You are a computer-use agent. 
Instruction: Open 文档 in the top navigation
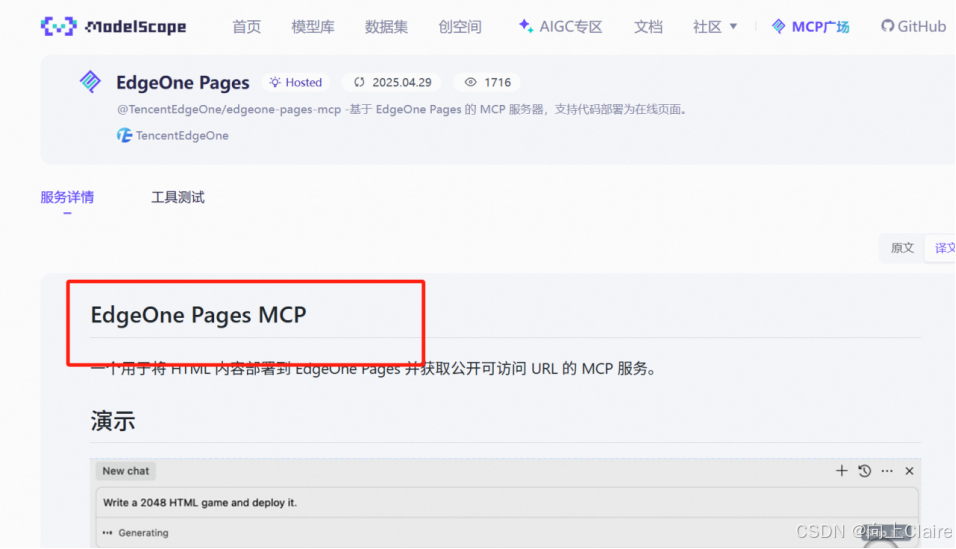click(648, 27)
